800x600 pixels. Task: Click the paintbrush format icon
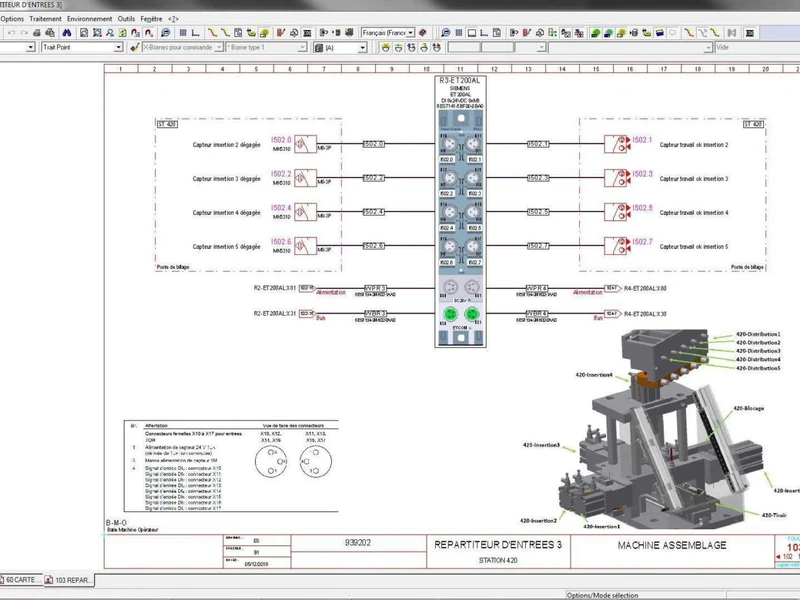tap(136, 47)
